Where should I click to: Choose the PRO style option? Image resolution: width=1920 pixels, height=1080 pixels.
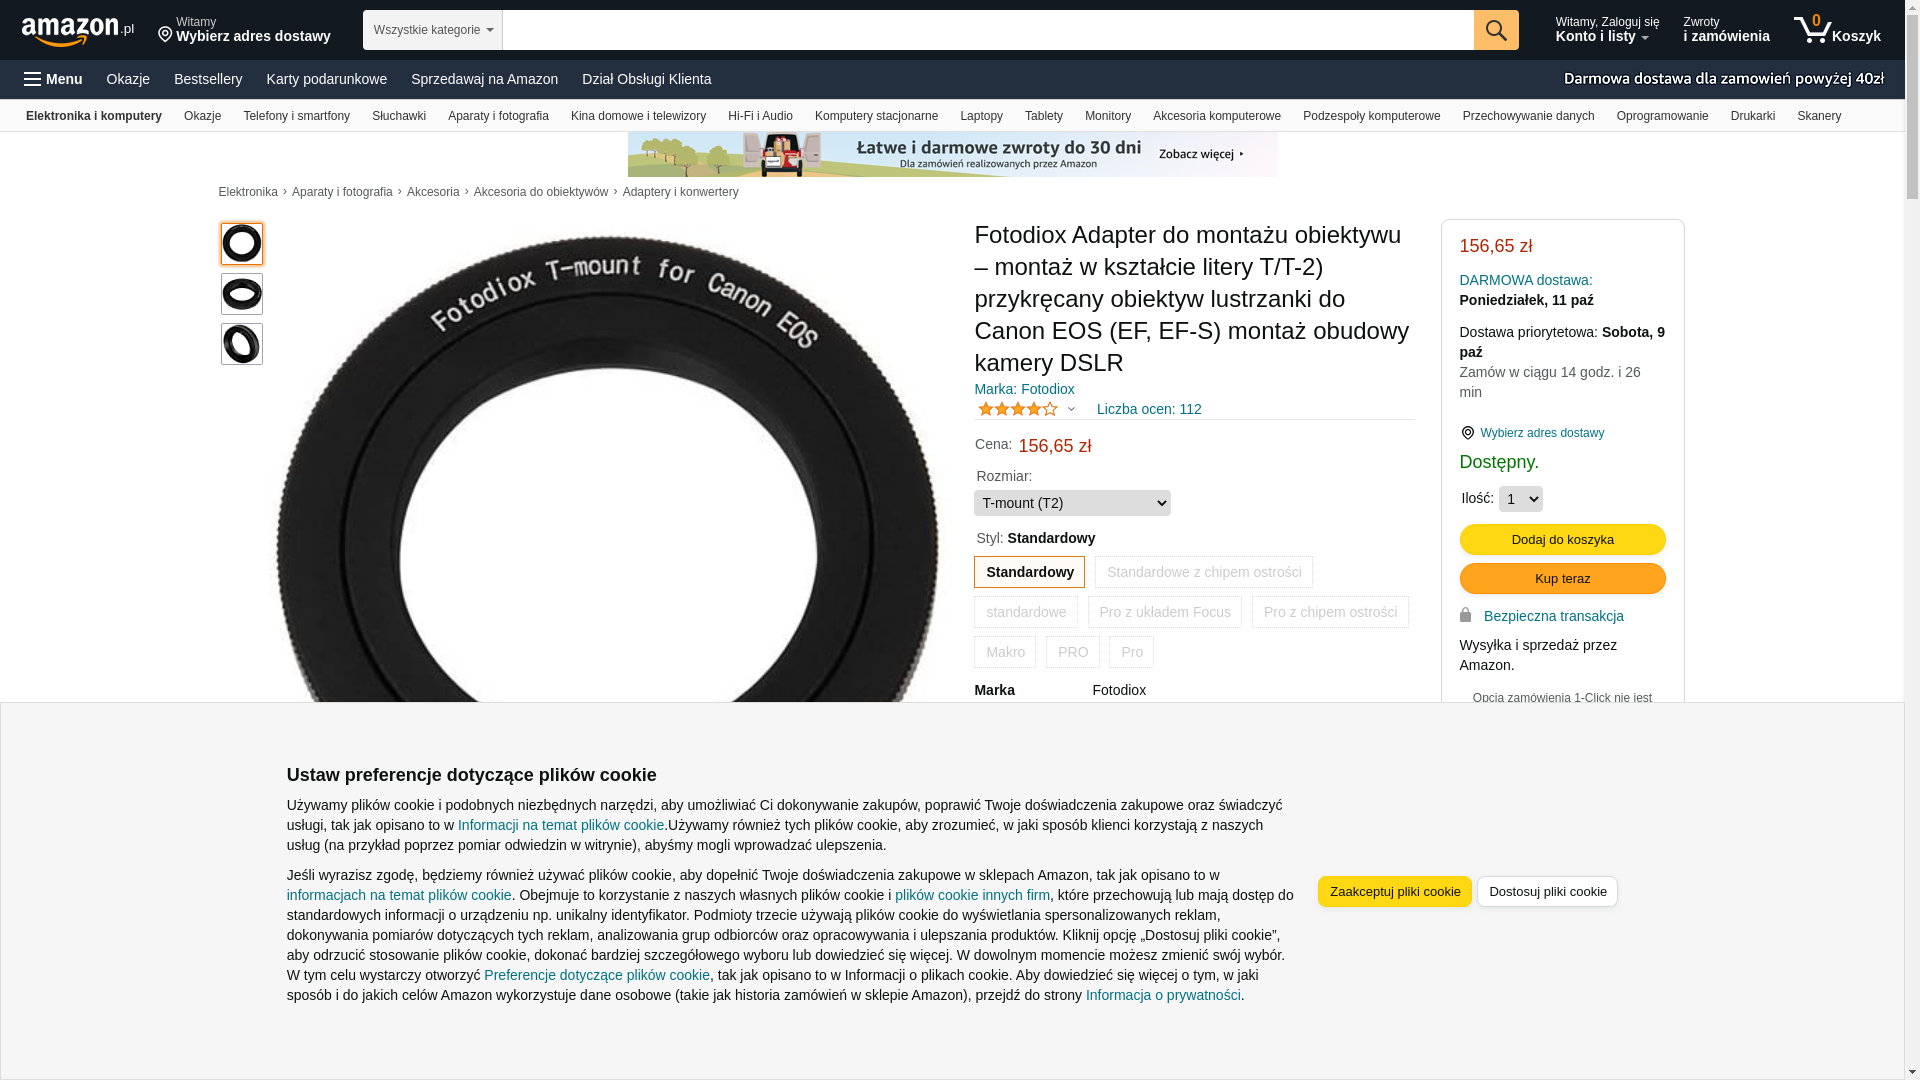pos(1073,652)
